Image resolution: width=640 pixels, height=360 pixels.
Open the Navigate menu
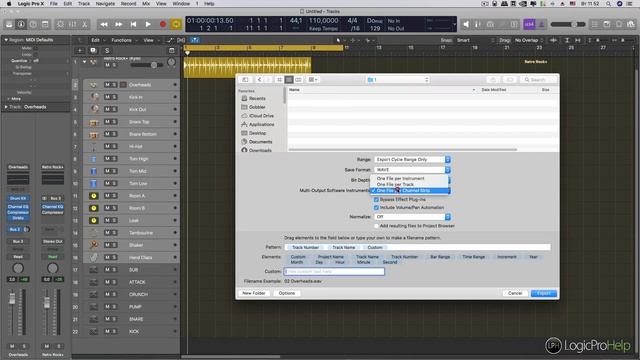click(x=105, y=4)
